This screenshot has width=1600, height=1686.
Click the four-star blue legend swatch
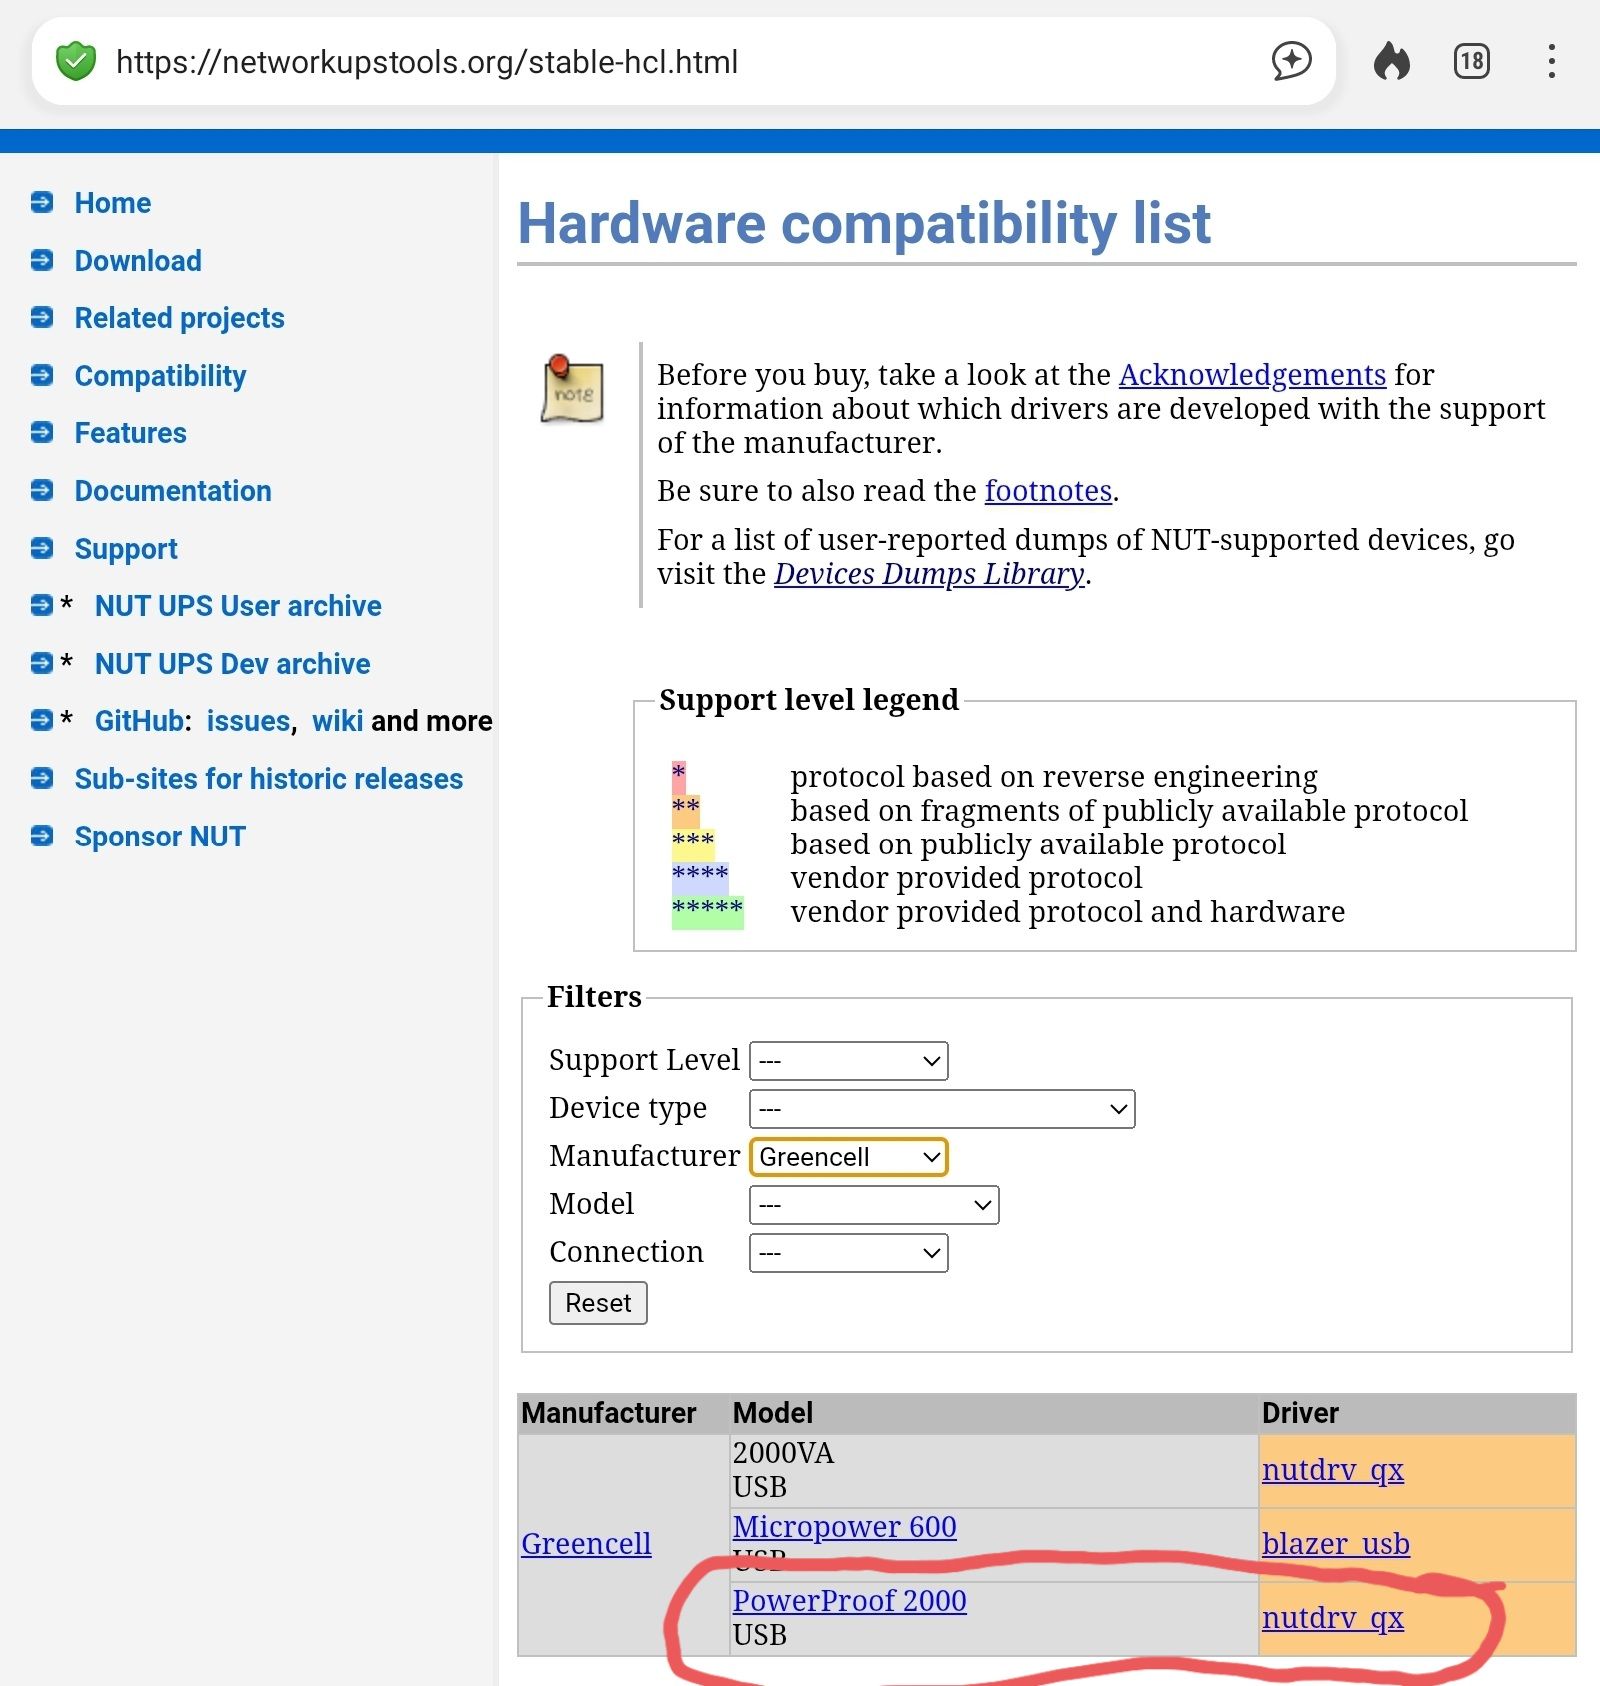[700, 878]
